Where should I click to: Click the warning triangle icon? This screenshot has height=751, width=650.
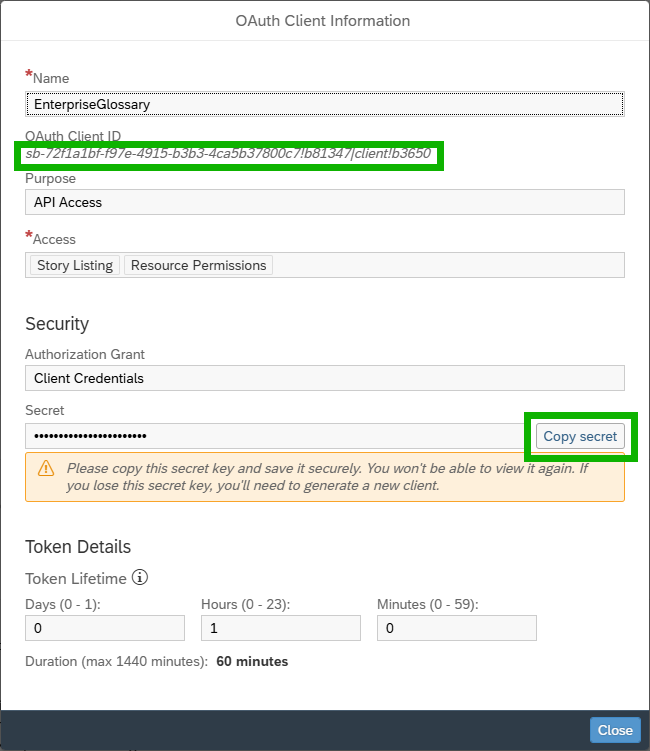point(46,468)
